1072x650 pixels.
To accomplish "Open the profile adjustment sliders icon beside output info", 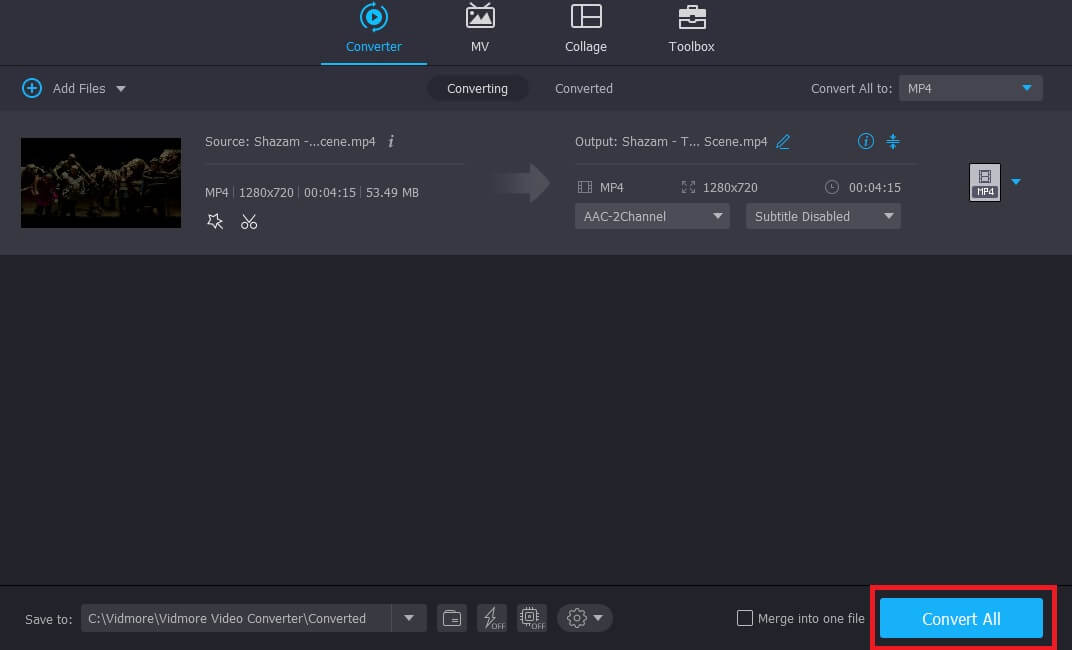I will tap(893, 141).
